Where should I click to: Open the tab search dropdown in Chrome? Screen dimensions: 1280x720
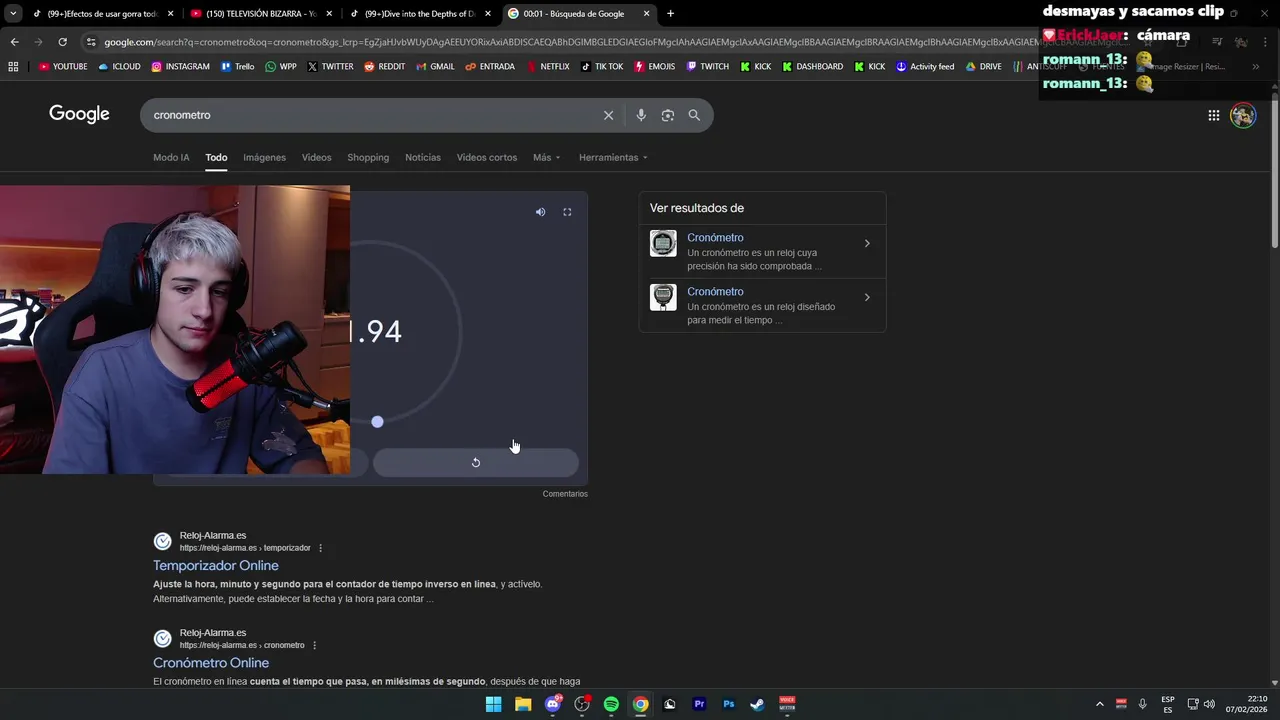point(13,14)
